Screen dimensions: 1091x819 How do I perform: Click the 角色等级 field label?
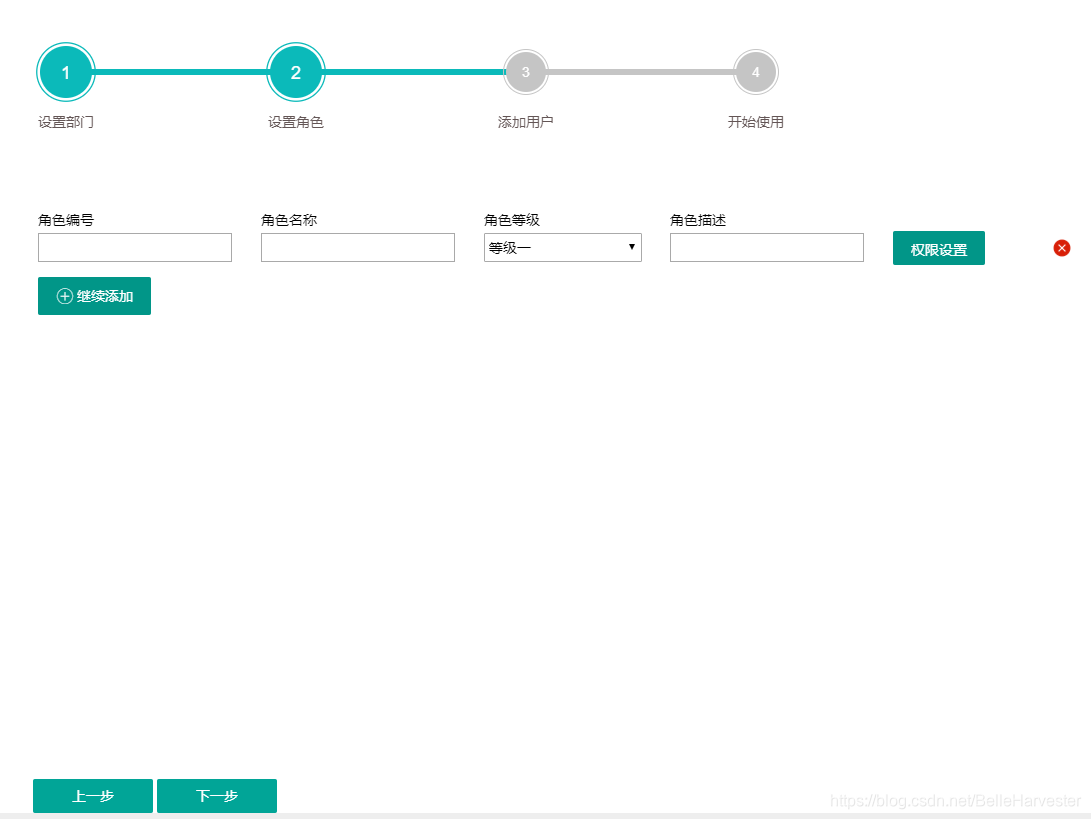tap(512, 220)
